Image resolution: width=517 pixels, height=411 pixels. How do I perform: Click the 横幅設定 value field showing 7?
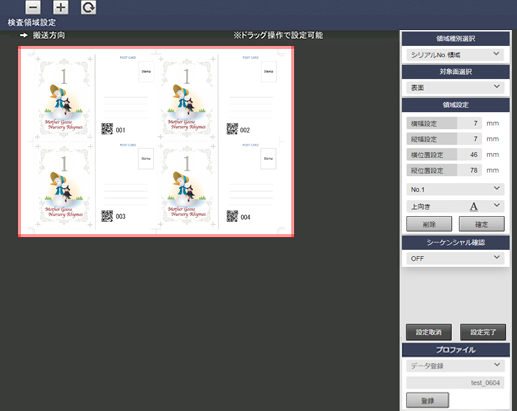(x=469, y=123)
